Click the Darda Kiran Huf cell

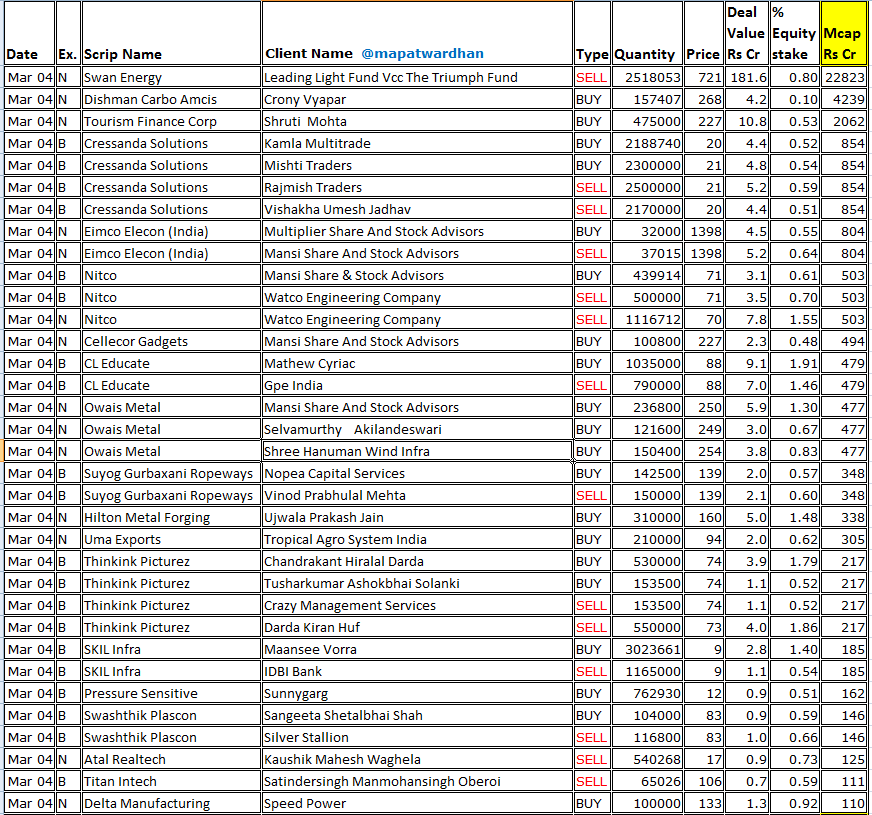click(417, 628)
